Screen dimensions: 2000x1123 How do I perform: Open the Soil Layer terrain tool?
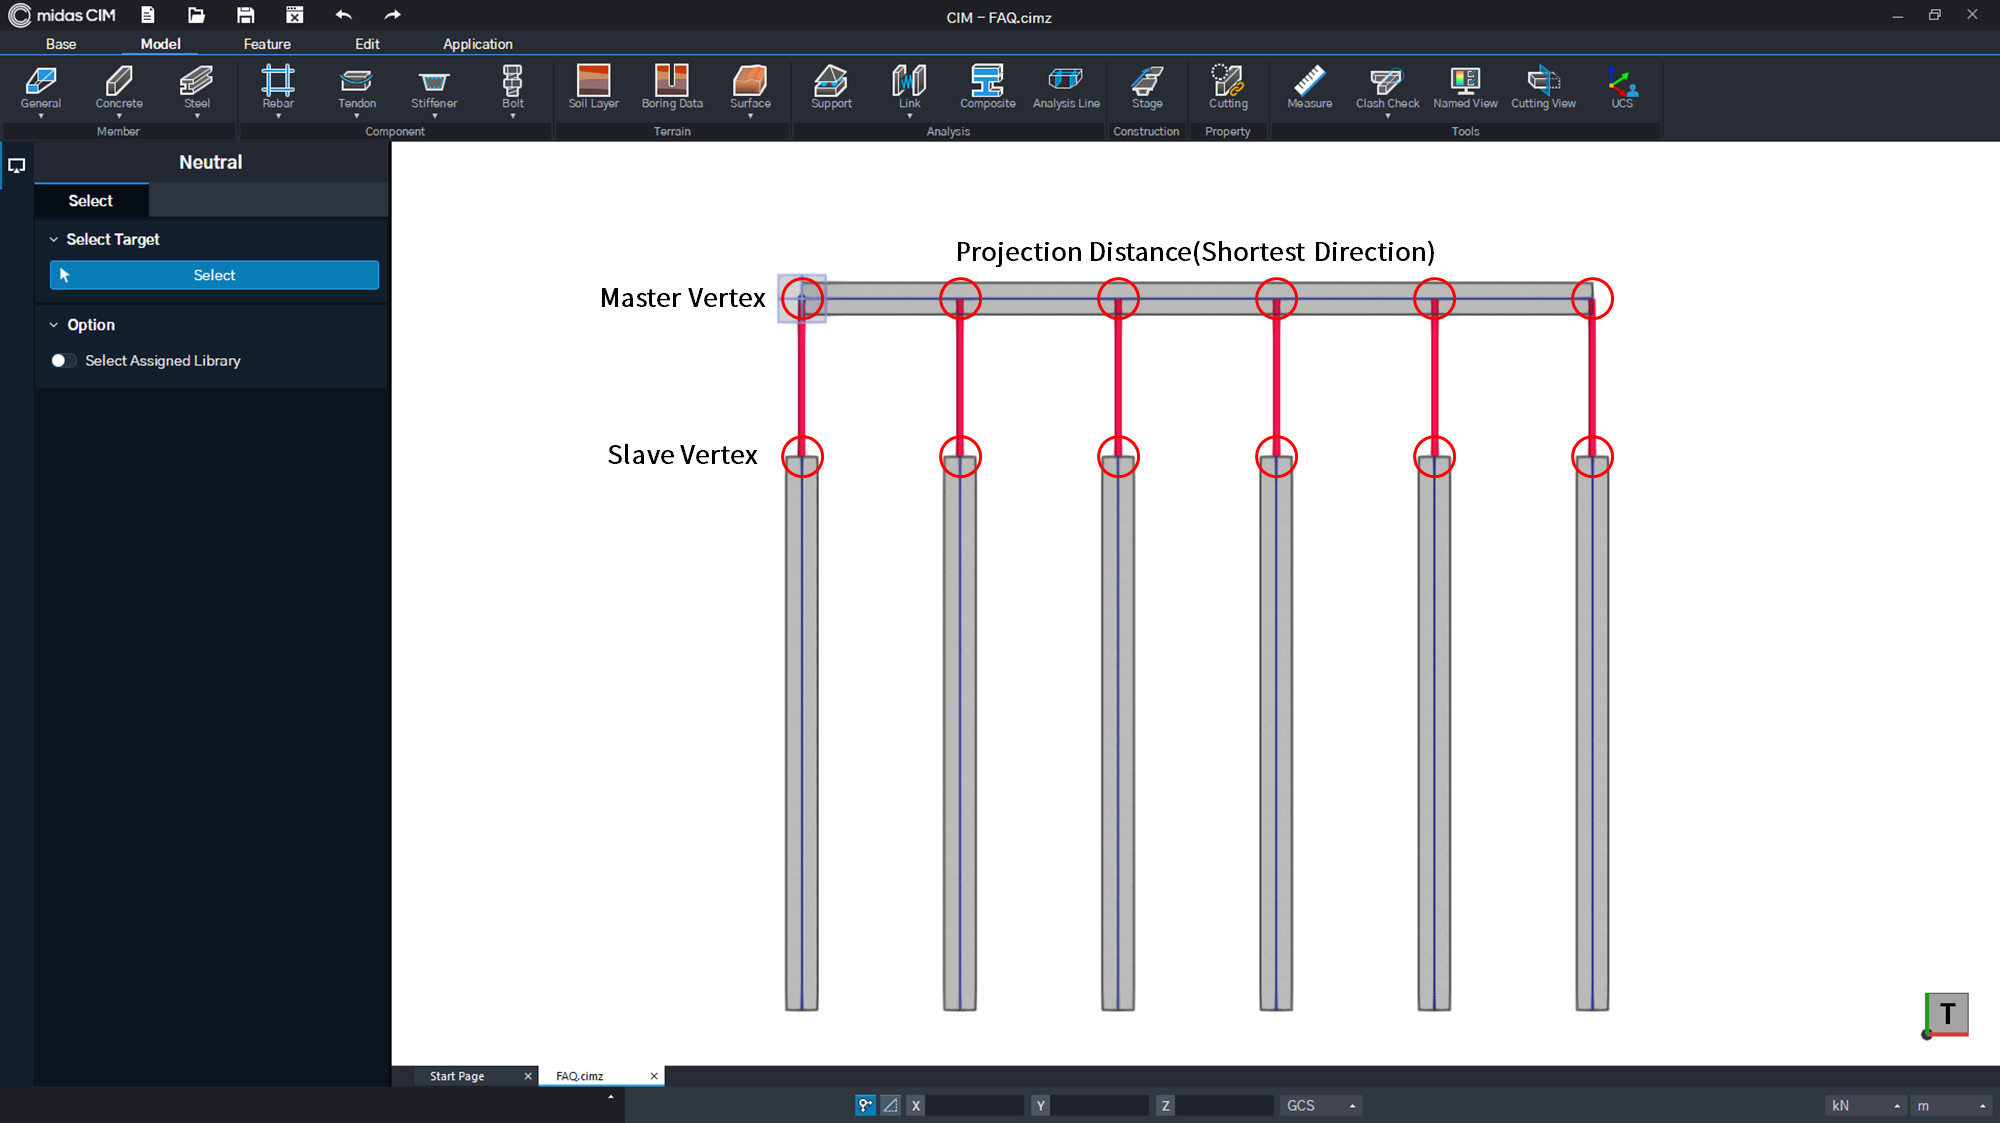click(x=592, y=88)
